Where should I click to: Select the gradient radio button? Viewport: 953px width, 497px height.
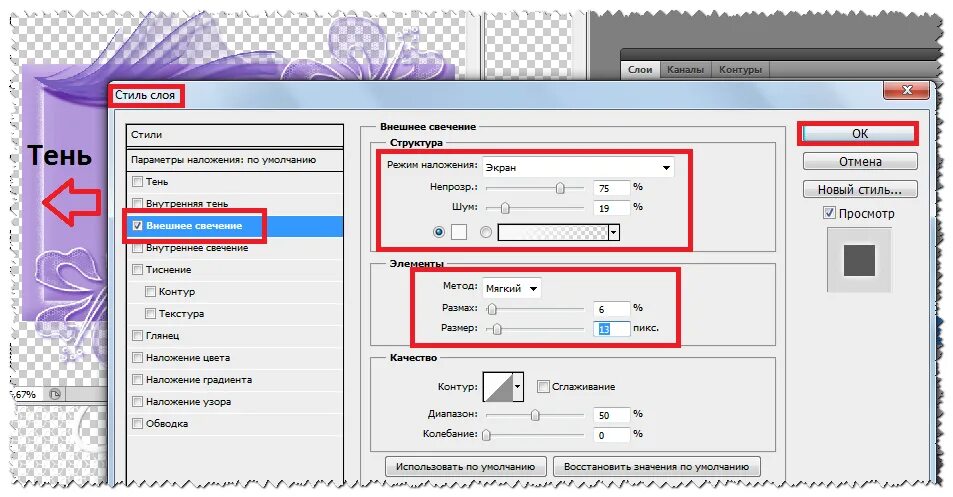[486, 232]
